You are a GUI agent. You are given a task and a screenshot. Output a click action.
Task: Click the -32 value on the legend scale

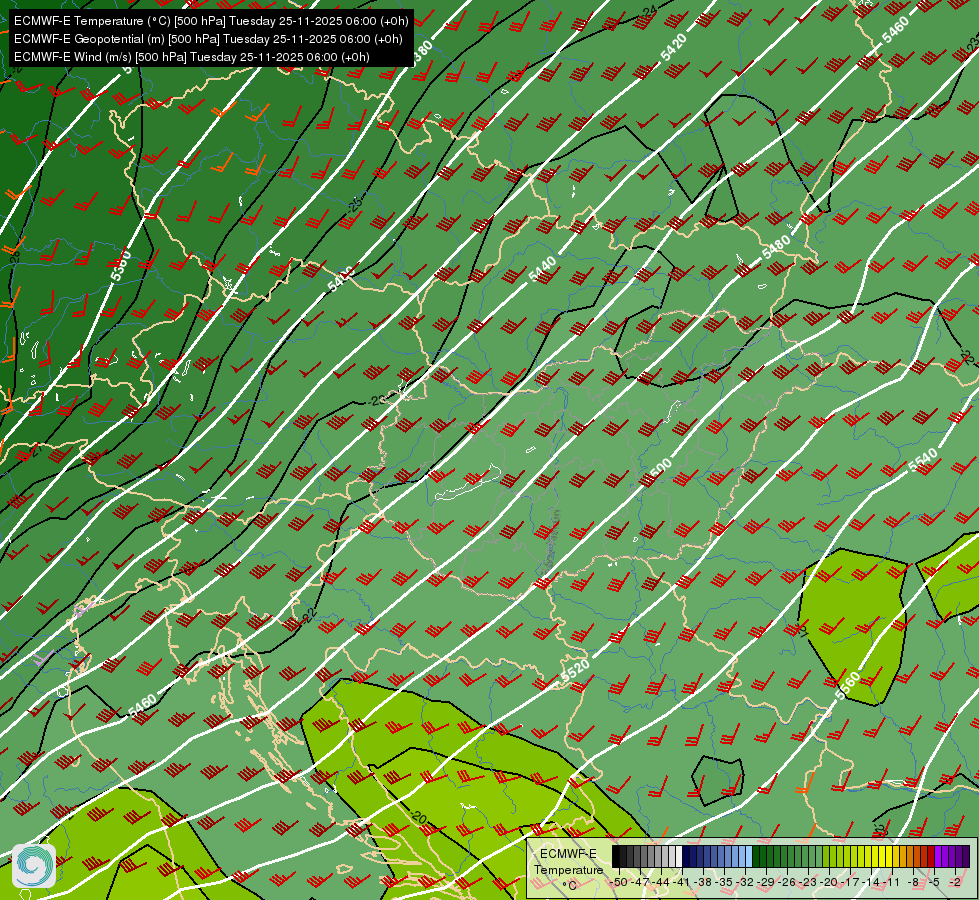(745, 883)
